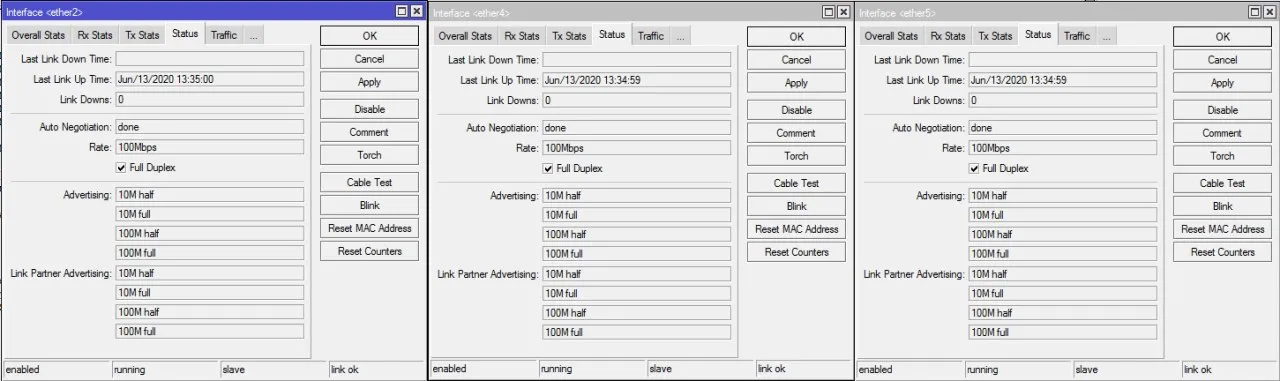Expand more tabs via '...' in ether2
1280x381 pixels.
[254, 35]
